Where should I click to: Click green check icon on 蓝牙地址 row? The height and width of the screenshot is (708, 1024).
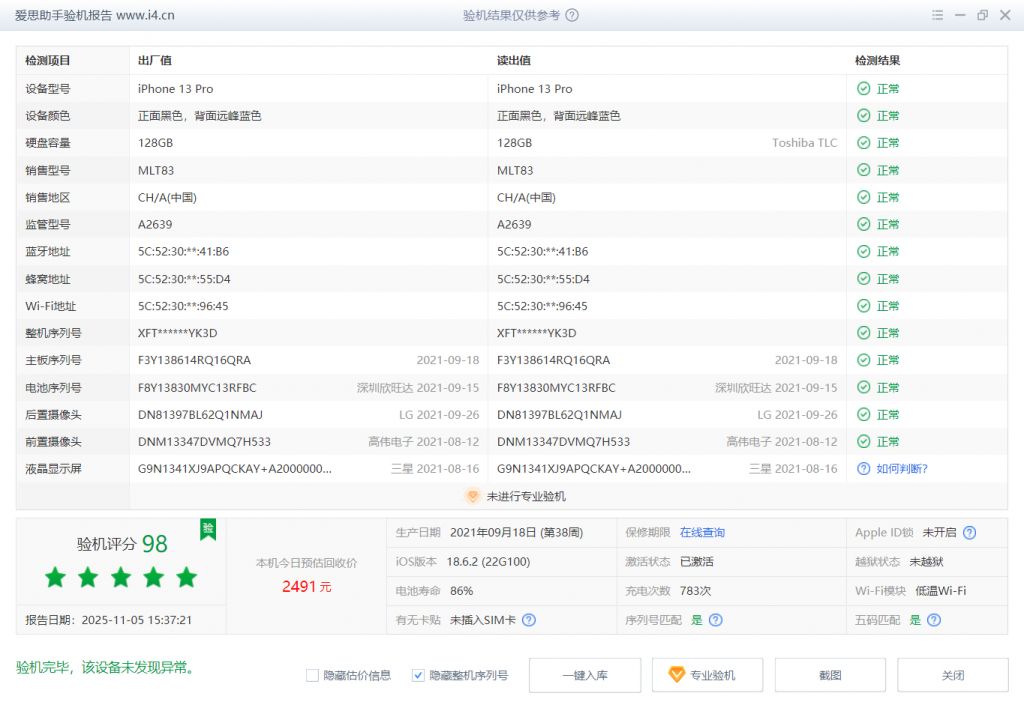(x=862, y=251)
